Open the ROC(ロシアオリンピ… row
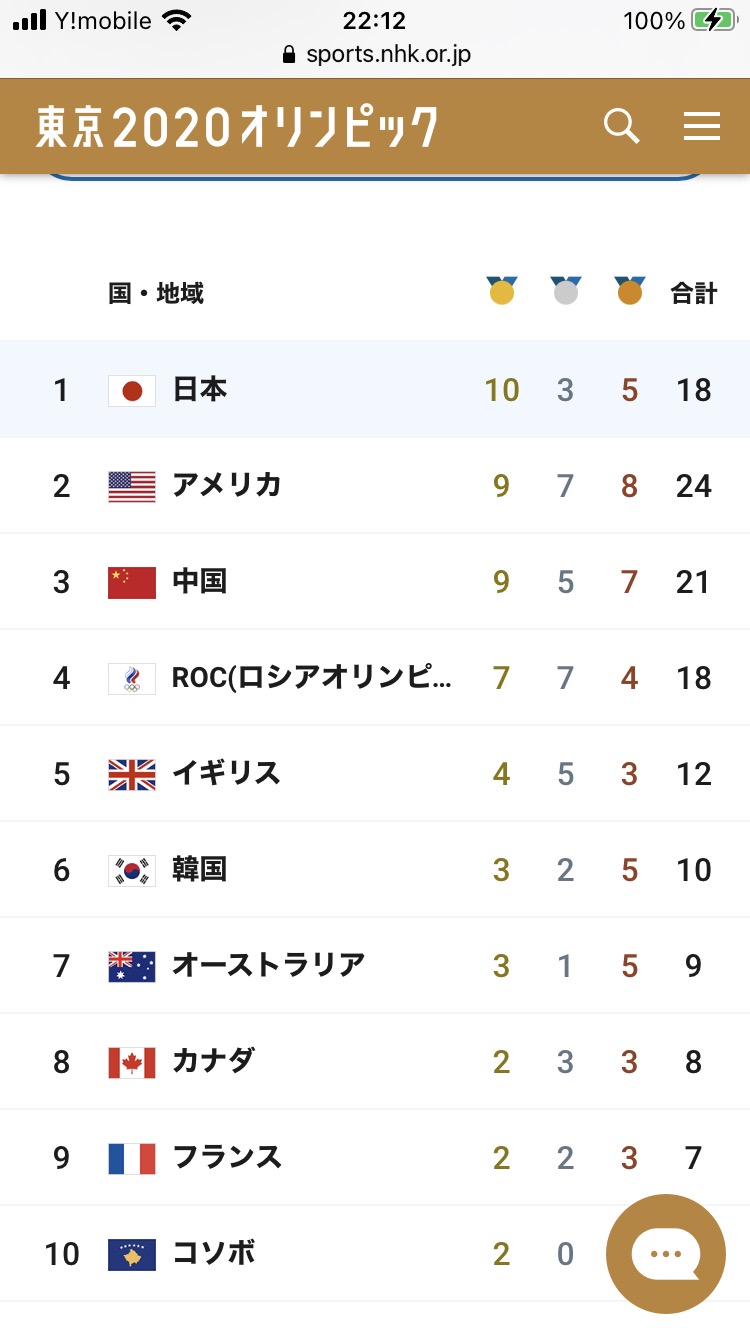This screenshot has width=750, height=1334. point(375,677)
